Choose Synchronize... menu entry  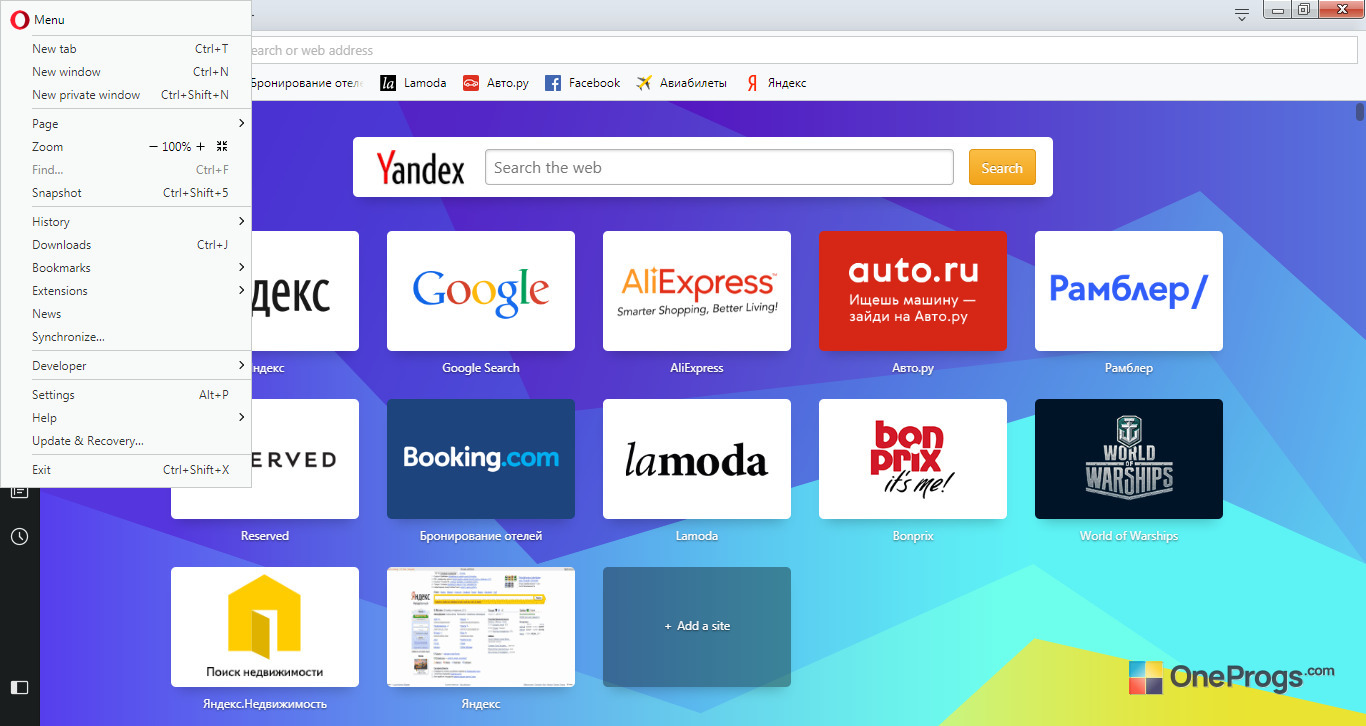click(x=126, y=337)
